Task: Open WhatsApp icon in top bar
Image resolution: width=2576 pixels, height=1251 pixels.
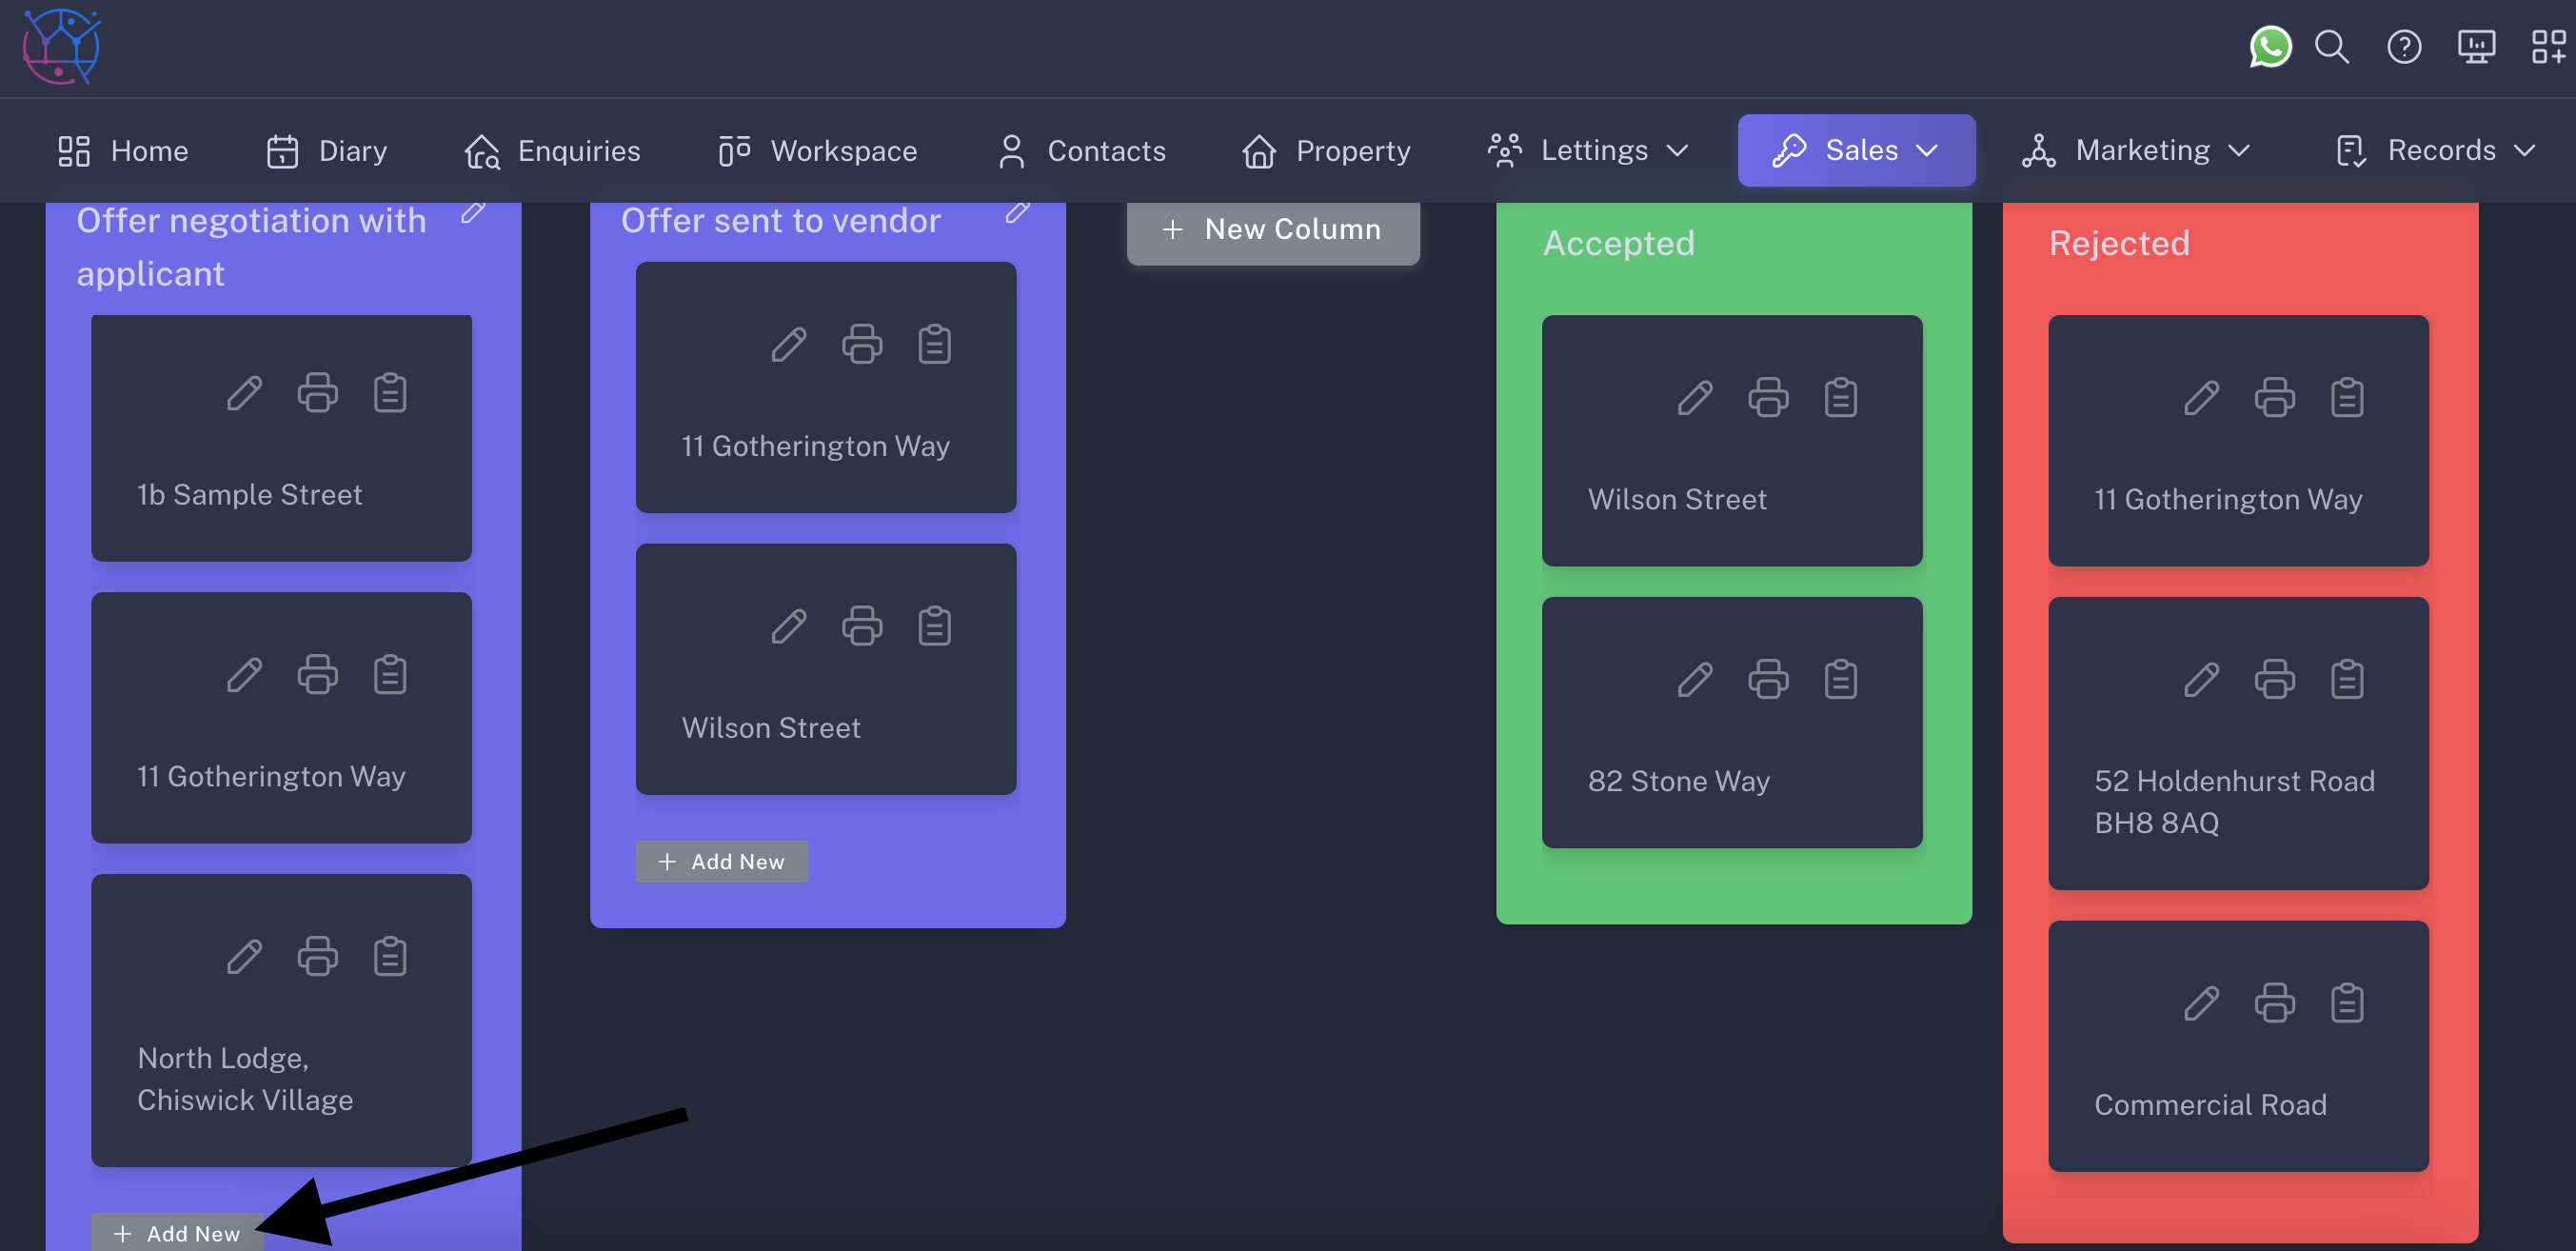Action: tap(2270, 46)
